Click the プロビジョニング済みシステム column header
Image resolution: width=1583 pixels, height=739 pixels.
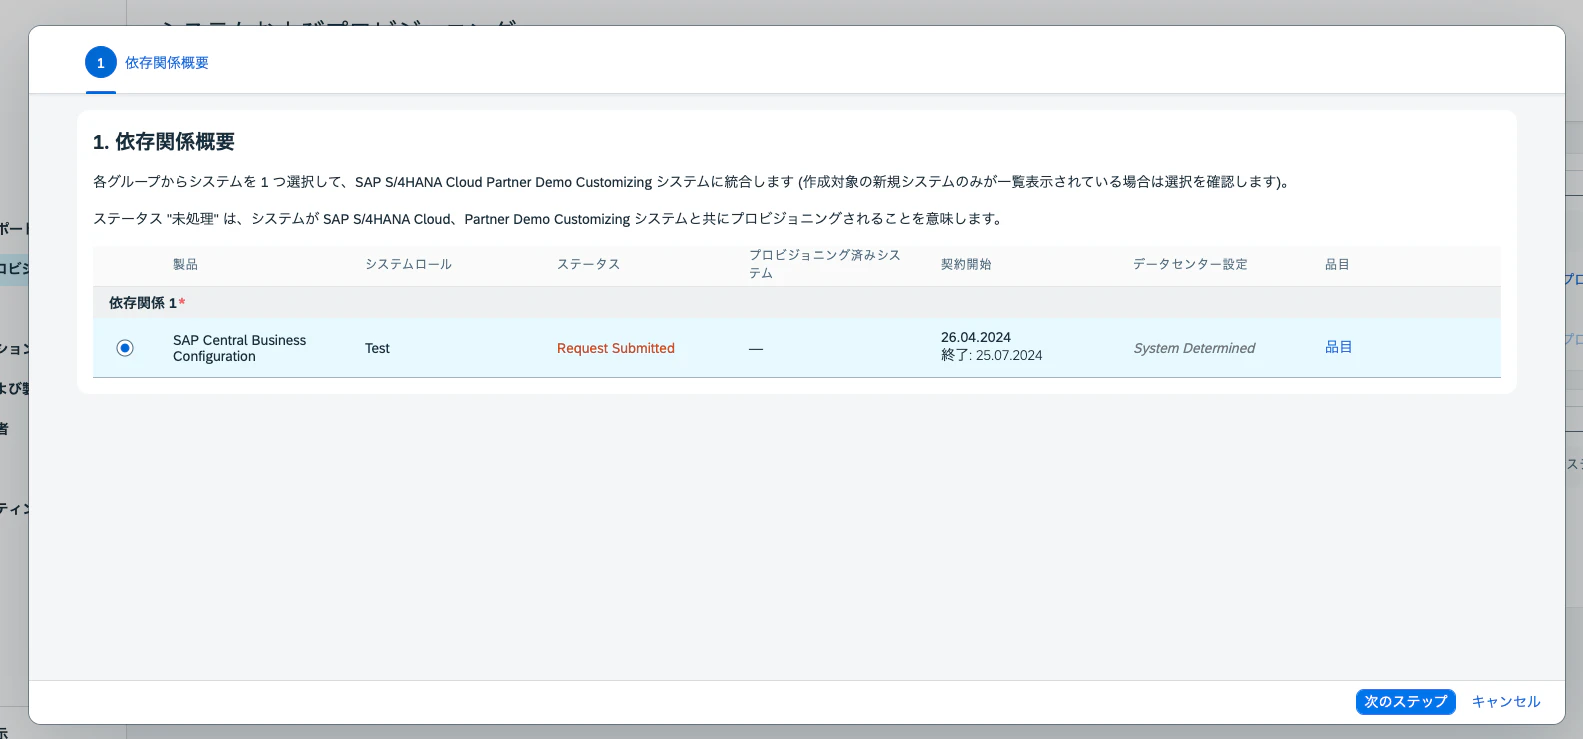coord(825,264)
